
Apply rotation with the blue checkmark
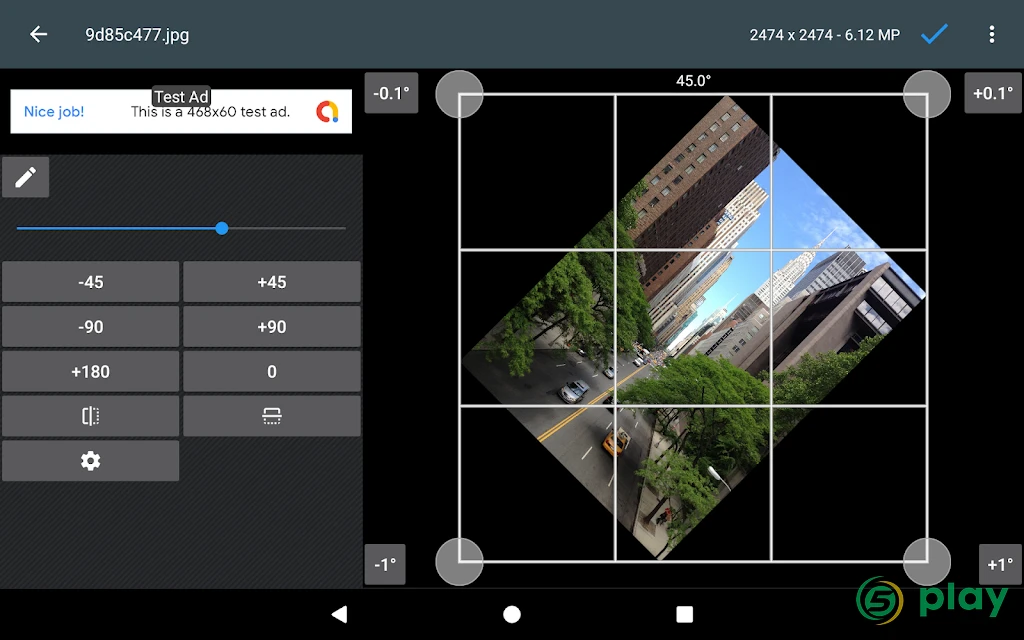click(x=934, y=34)
